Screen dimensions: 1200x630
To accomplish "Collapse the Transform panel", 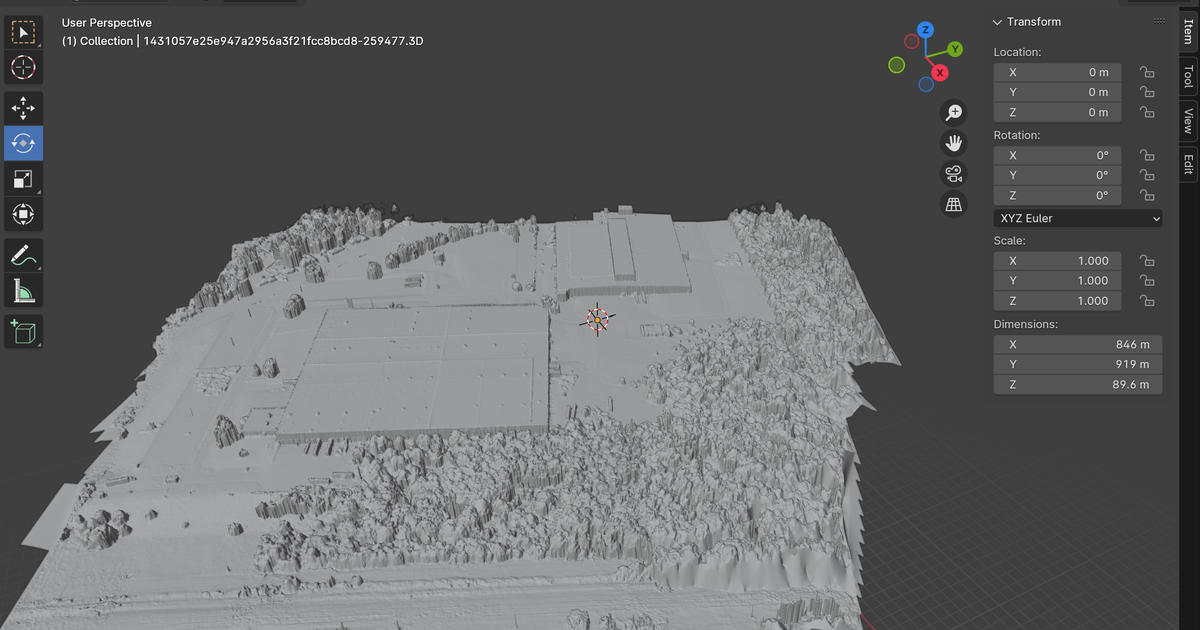I will [997, 21].
